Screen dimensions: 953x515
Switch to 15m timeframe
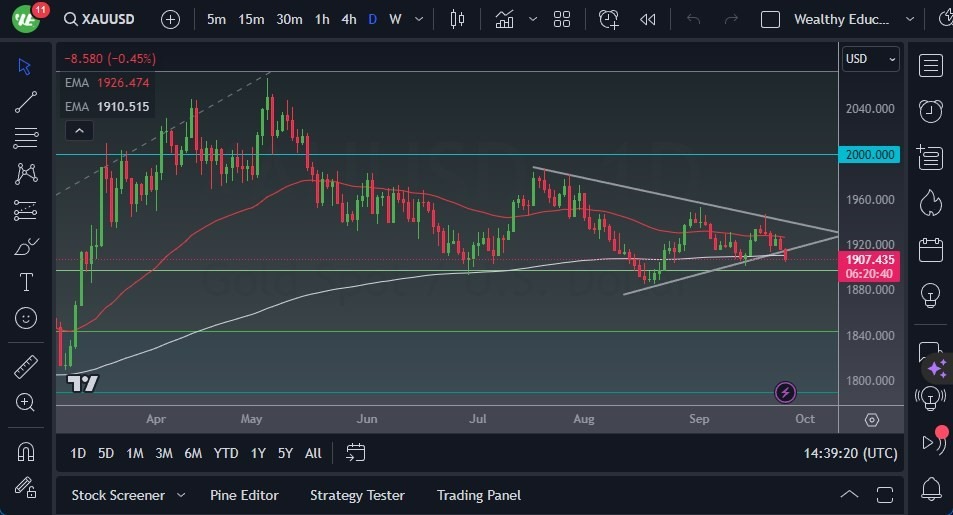(x=251, y=19)
